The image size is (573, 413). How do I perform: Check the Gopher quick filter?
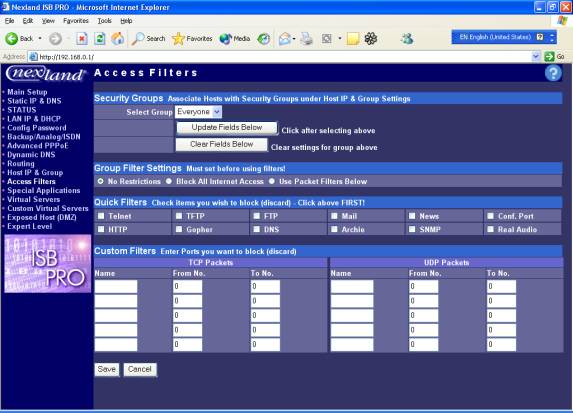pos(179,229)
